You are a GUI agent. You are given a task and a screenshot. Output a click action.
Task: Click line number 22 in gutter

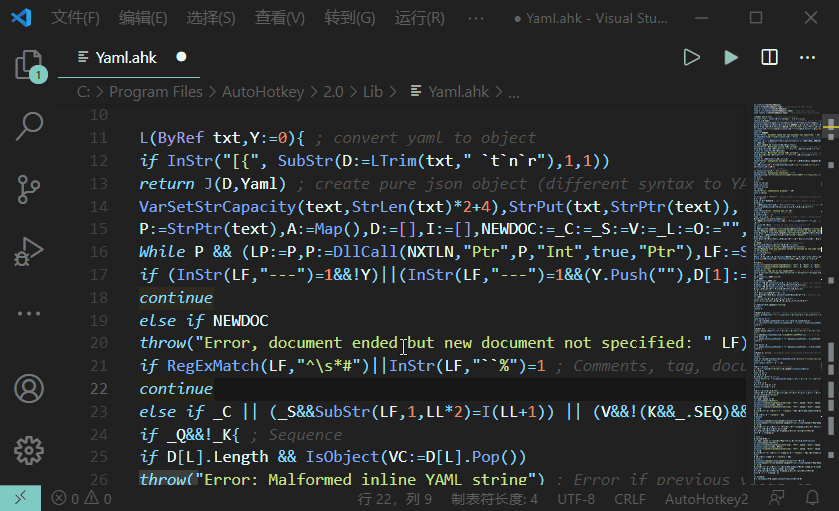tap(98, 388)
